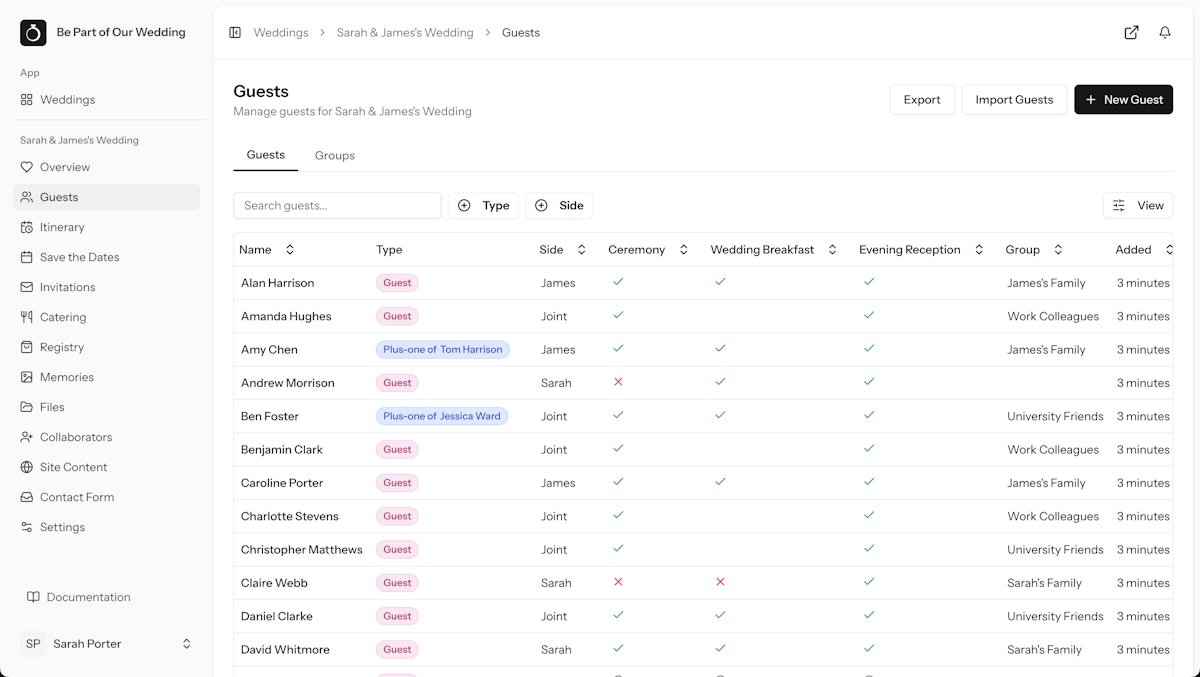
Task: Click the Save the Dates calendar icon
Action: click(x=27, y=257)
